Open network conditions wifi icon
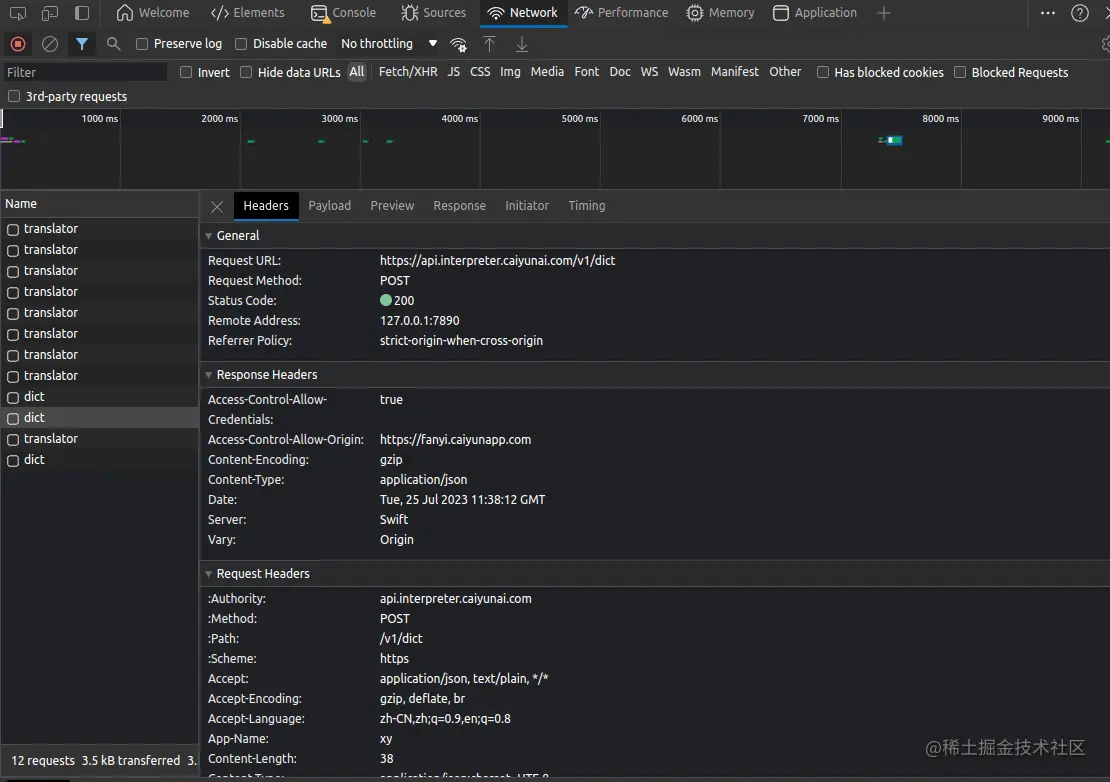Viewport: 1110px width, 782px height. [459, 45]
